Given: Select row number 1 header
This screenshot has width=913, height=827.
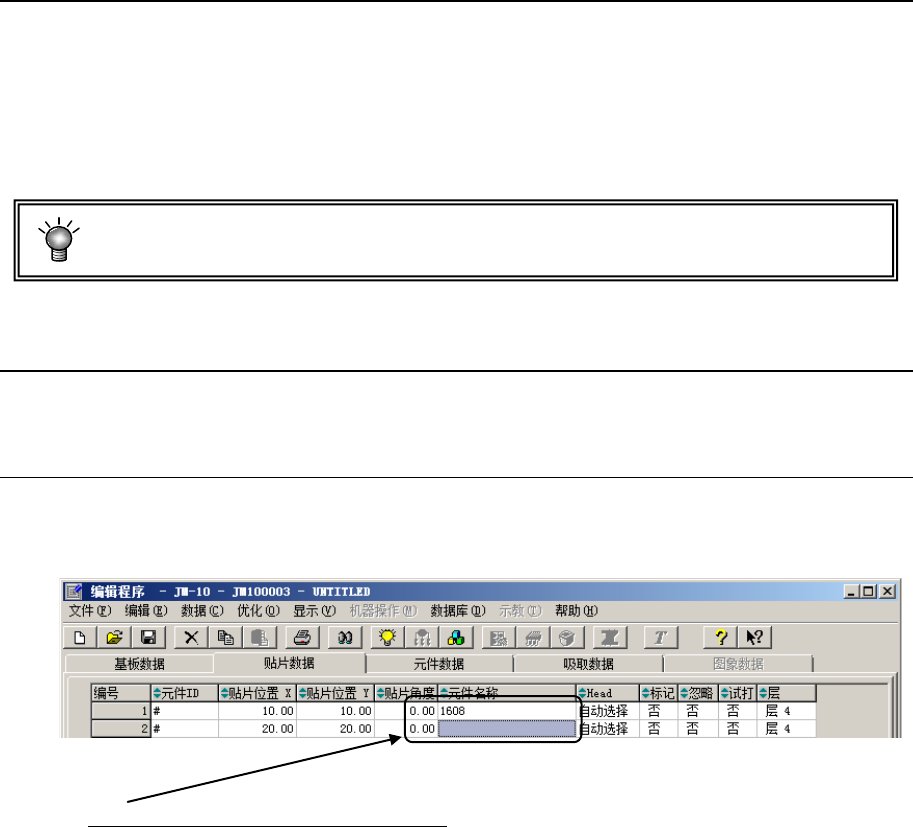Looking at the screenshot, I should 121,711.
